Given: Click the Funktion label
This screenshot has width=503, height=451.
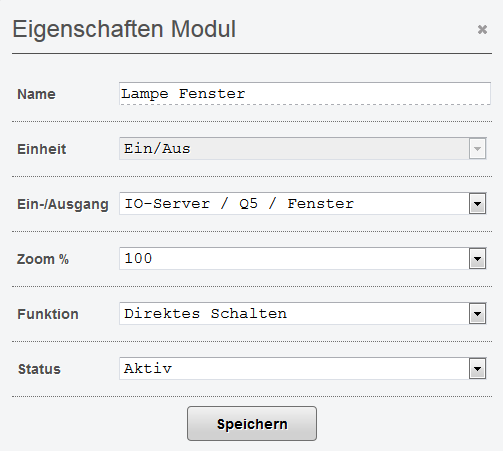Looking at the screenshot, I should [x=48, y=314].
